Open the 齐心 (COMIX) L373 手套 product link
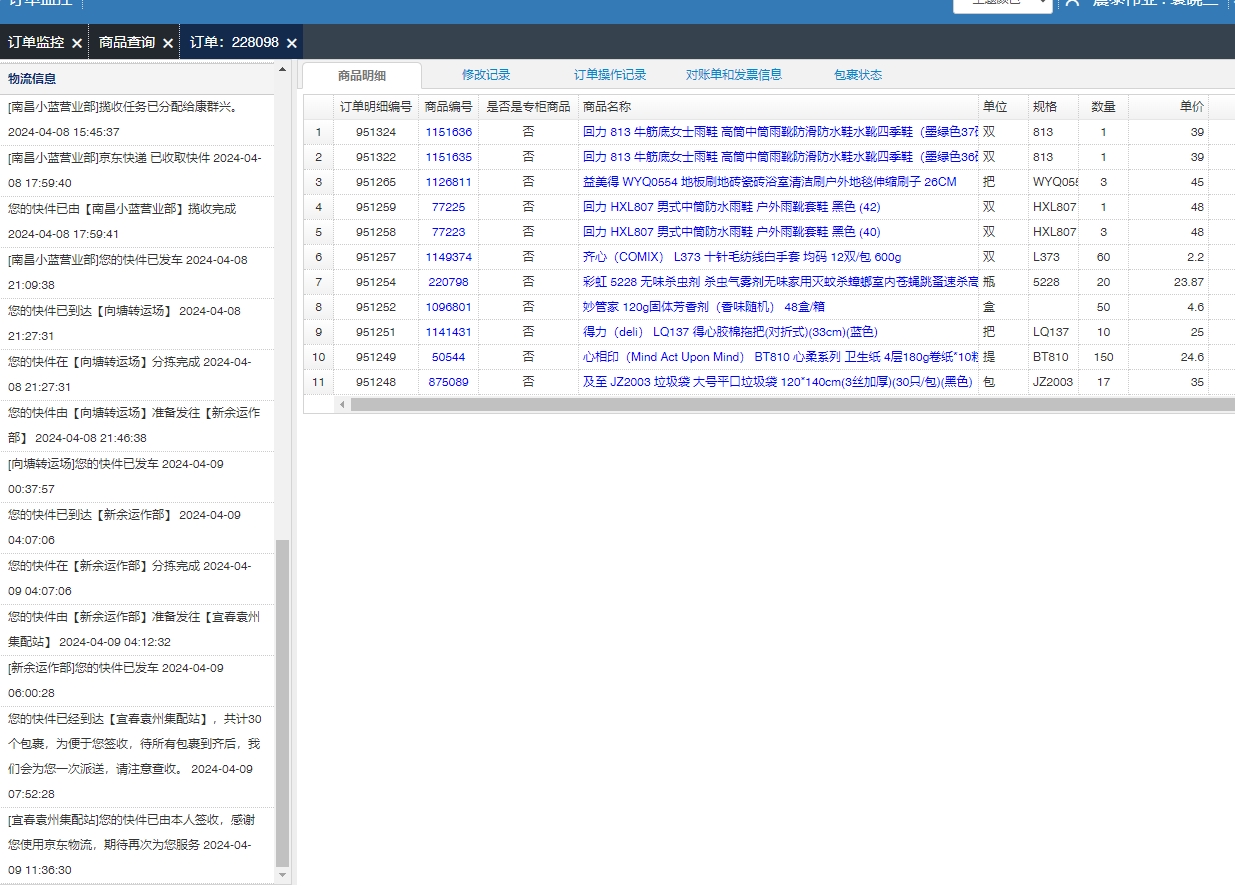Screen dimensions: 1235x891 click(x=742, y=257)
